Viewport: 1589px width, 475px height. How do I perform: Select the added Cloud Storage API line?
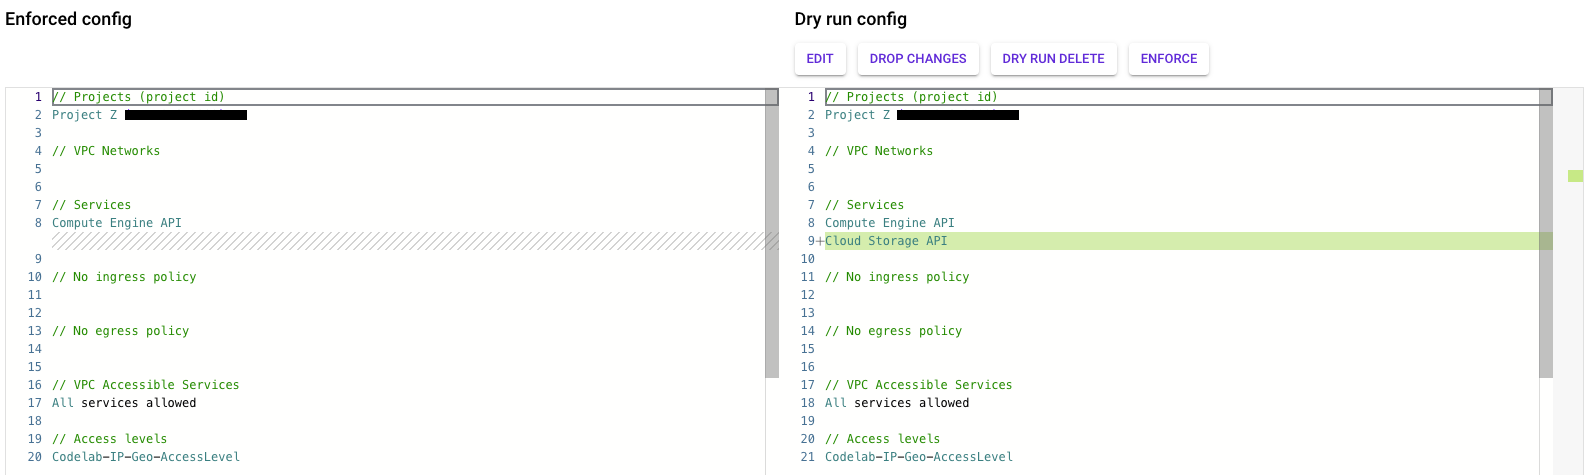coord(886,241)
